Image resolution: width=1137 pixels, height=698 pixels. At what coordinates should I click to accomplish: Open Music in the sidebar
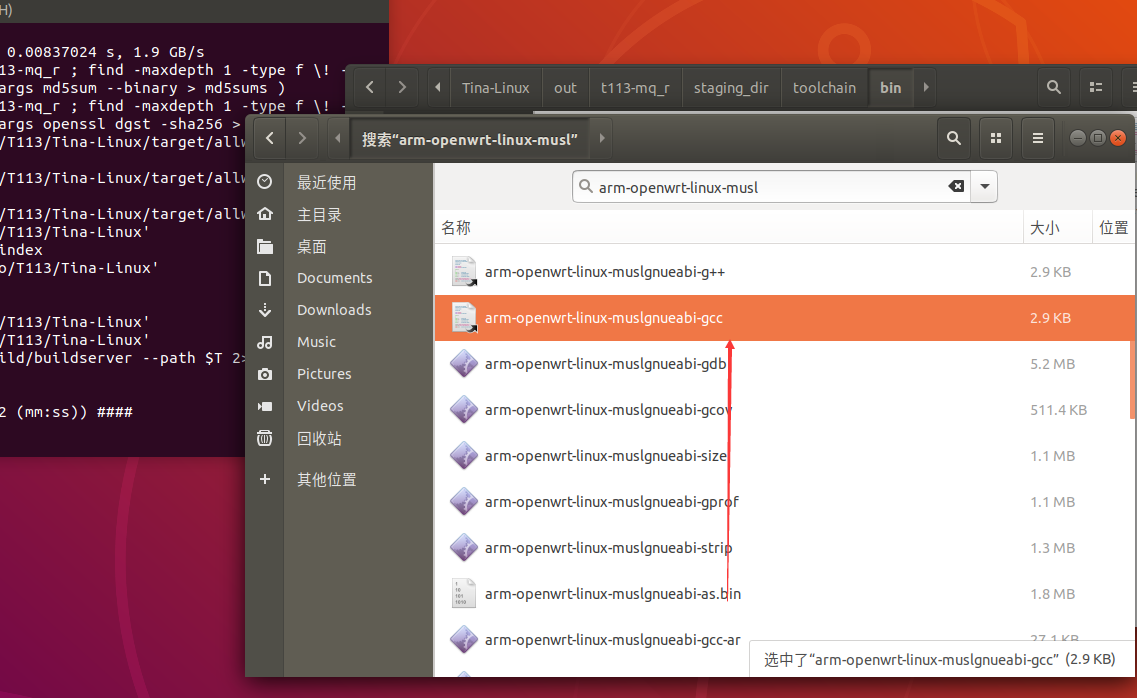pos(316,342)
